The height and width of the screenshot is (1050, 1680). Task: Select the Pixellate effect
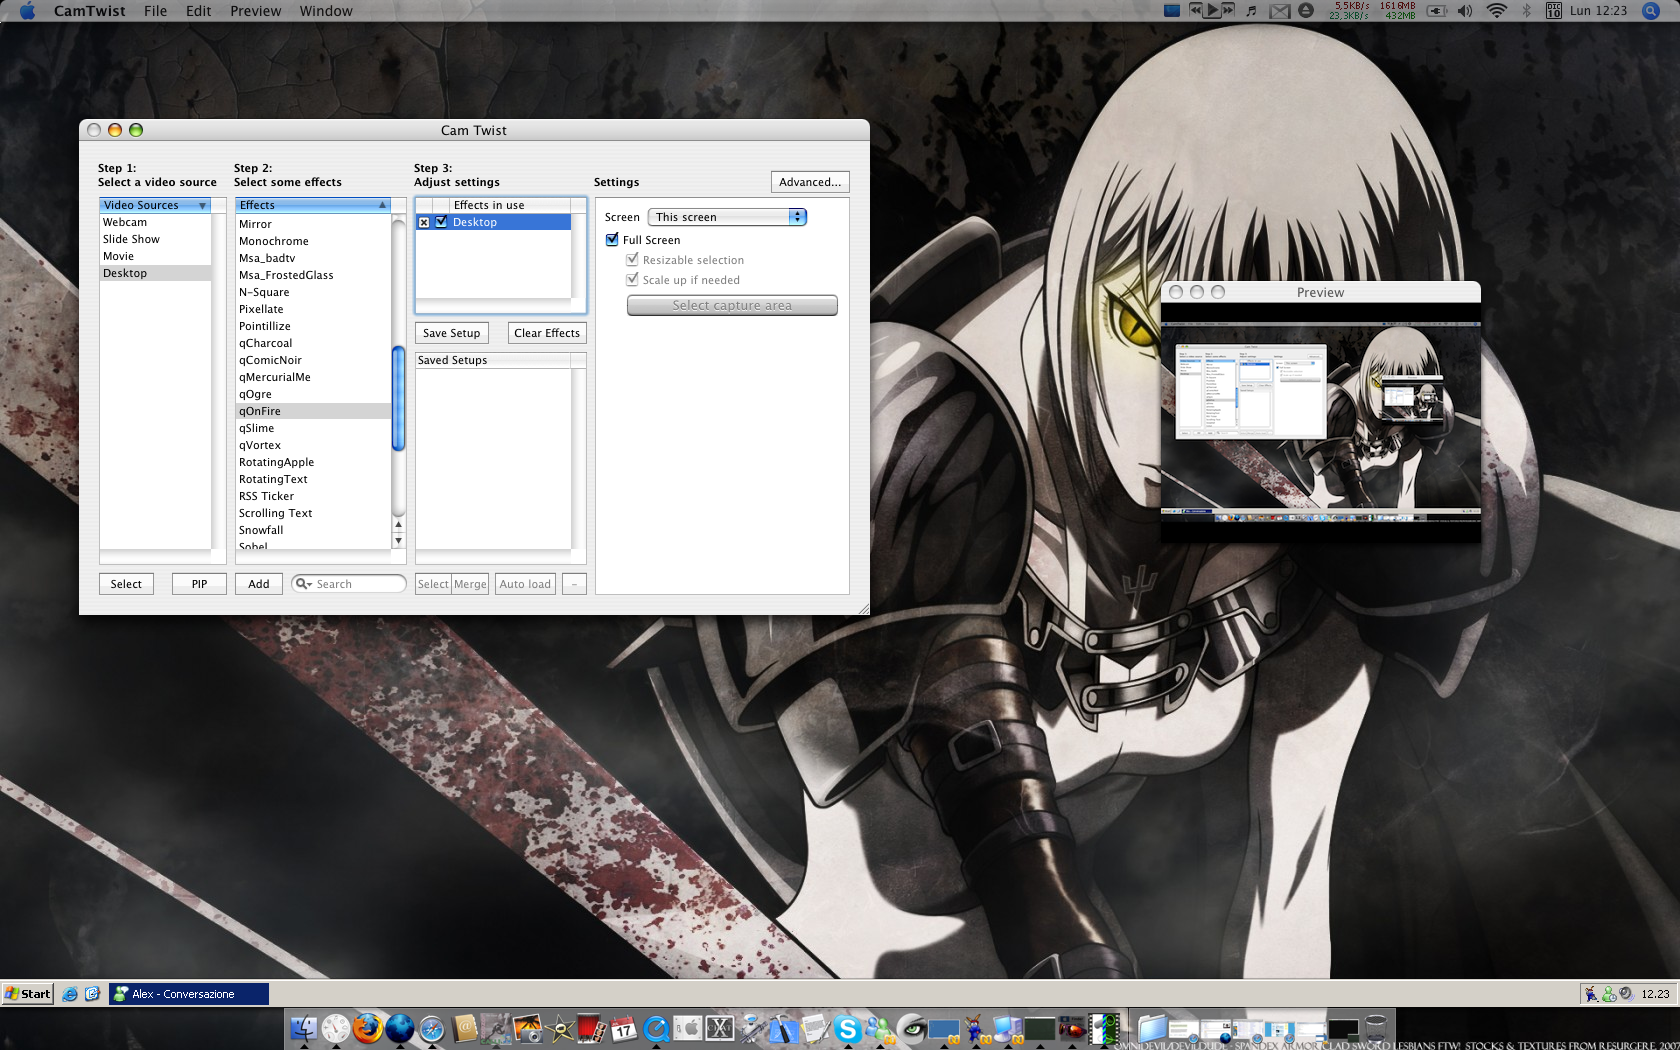point(313,309)
